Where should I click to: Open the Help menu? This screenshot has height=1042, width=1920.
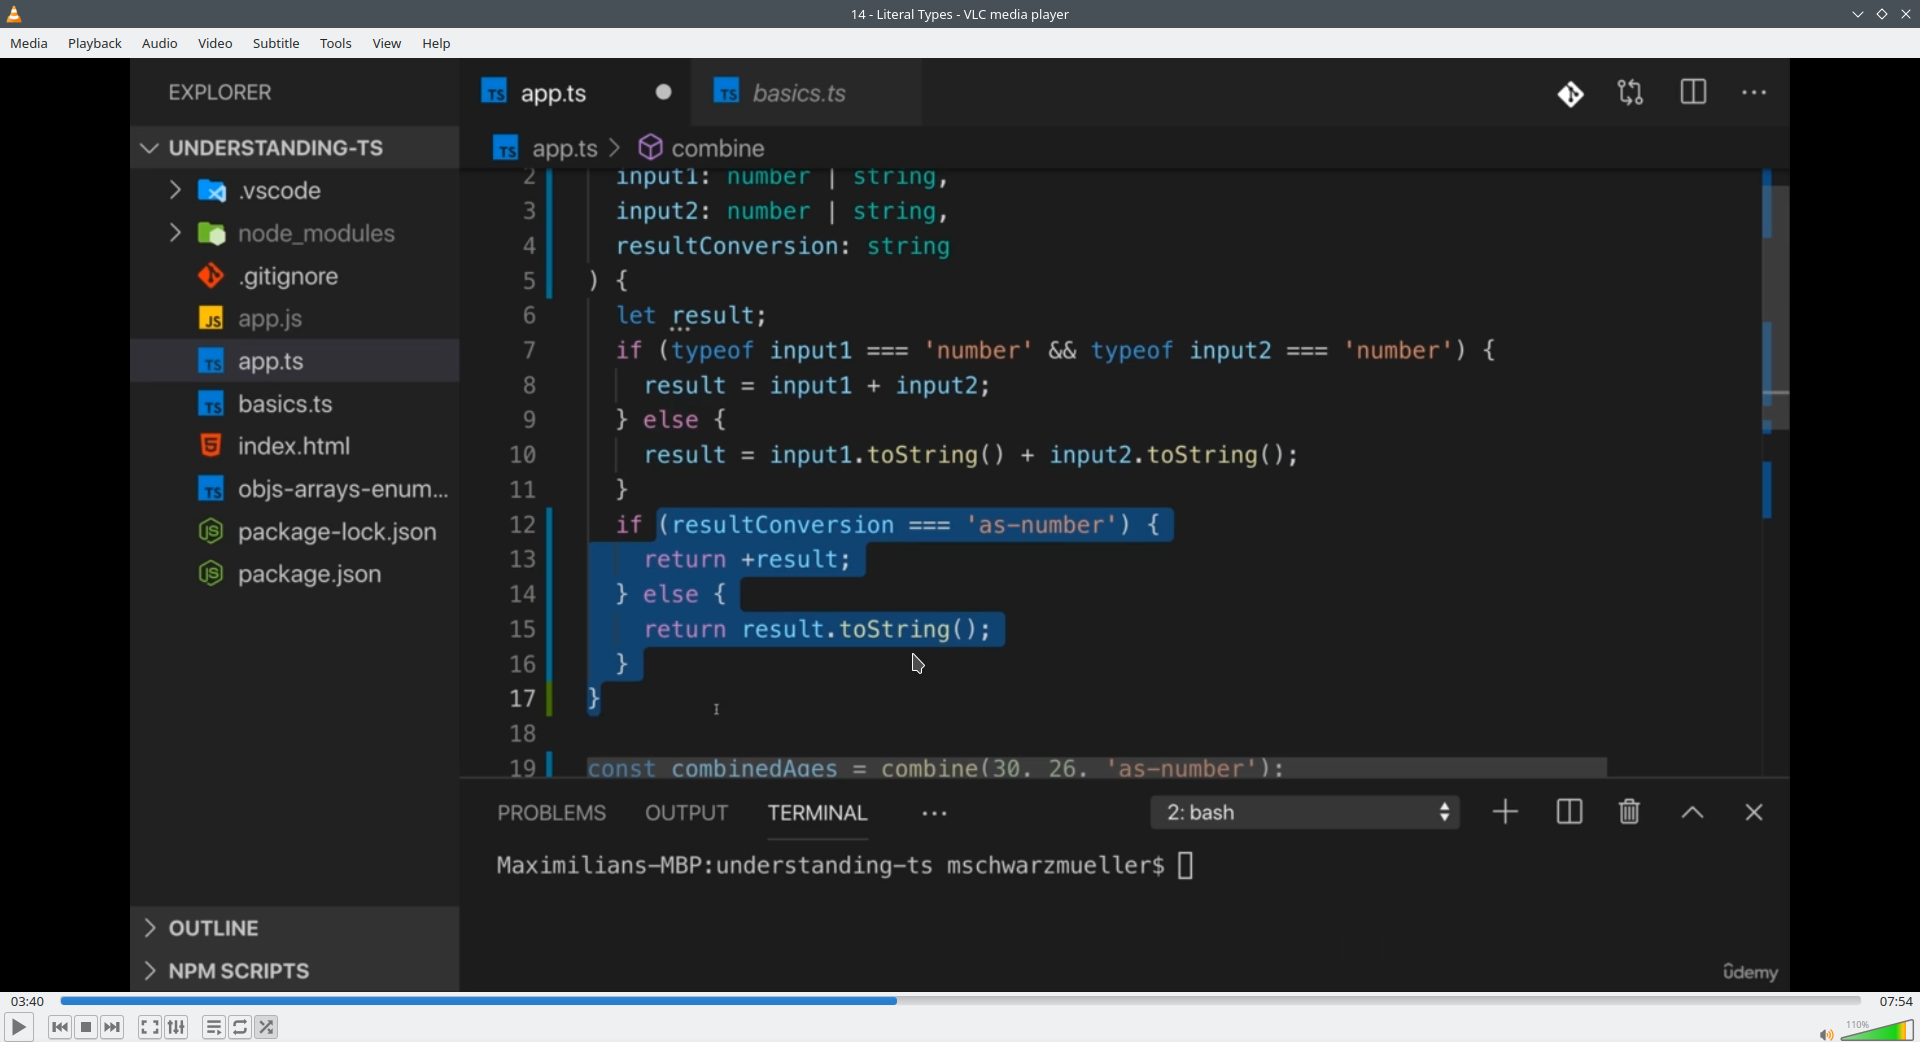[437, 44]
